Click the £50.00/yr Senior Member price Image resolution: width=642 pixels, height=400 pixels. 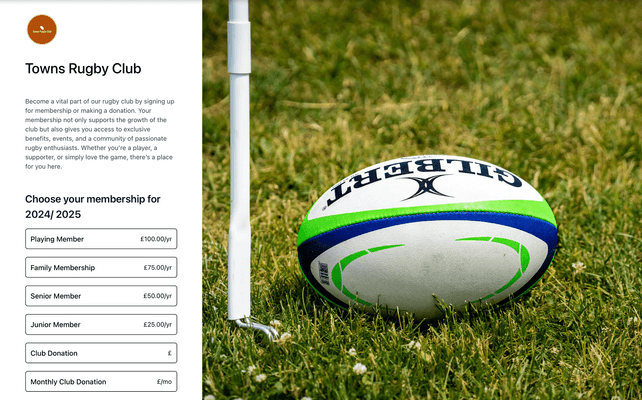coord(158,296)
